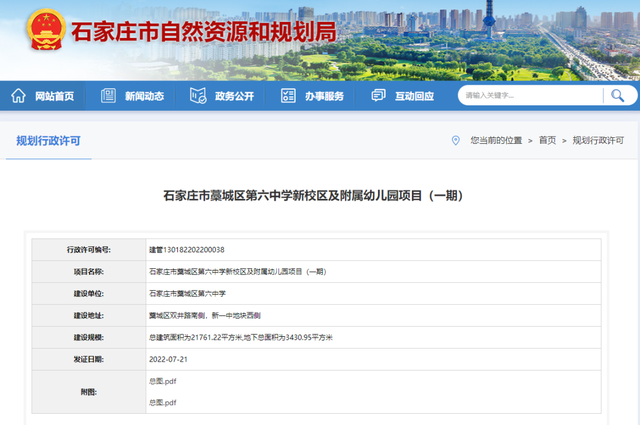Open the upper 总图.pdf attachment
Image resolution: width=640 pixels, height=425 pixels.
(162, 383)
